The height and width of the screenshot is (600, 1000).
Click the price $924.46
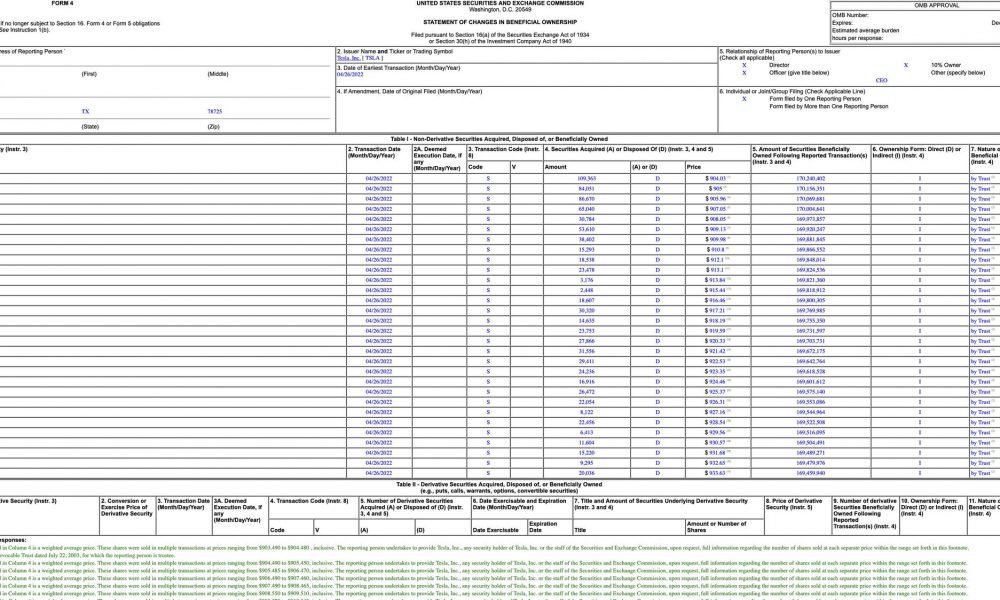[x=716, y=382]
